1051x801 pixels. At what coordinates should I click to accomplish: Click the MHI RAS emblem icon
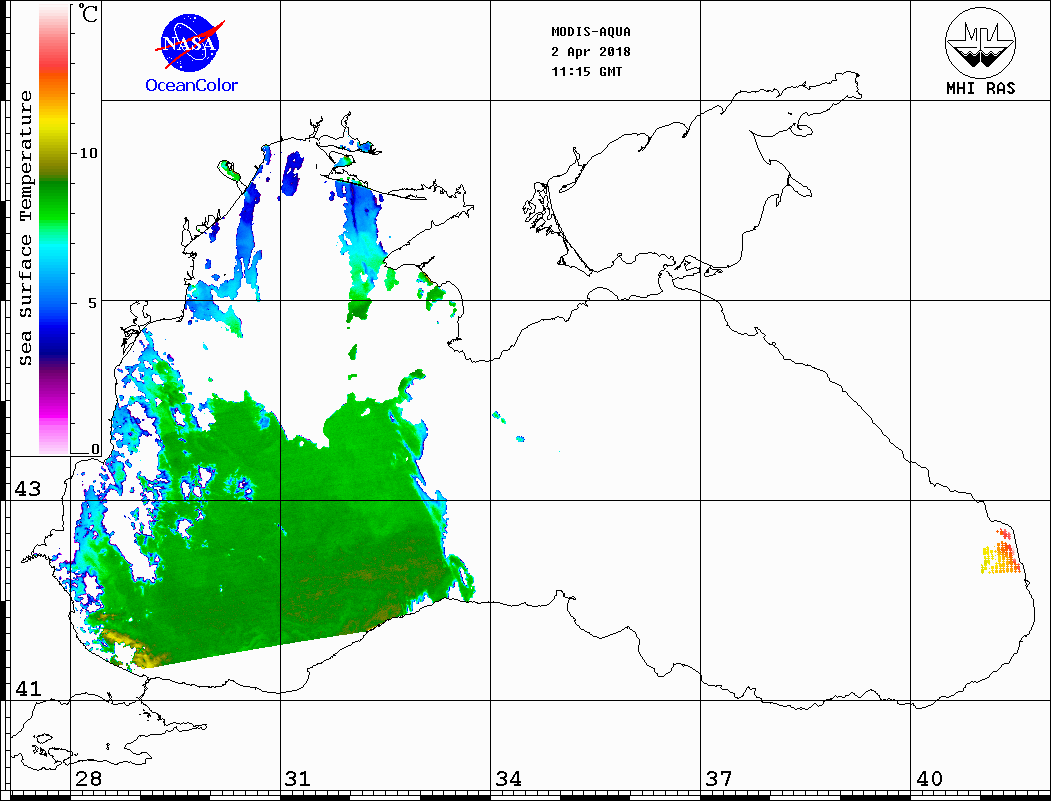[x=980, y=42]
